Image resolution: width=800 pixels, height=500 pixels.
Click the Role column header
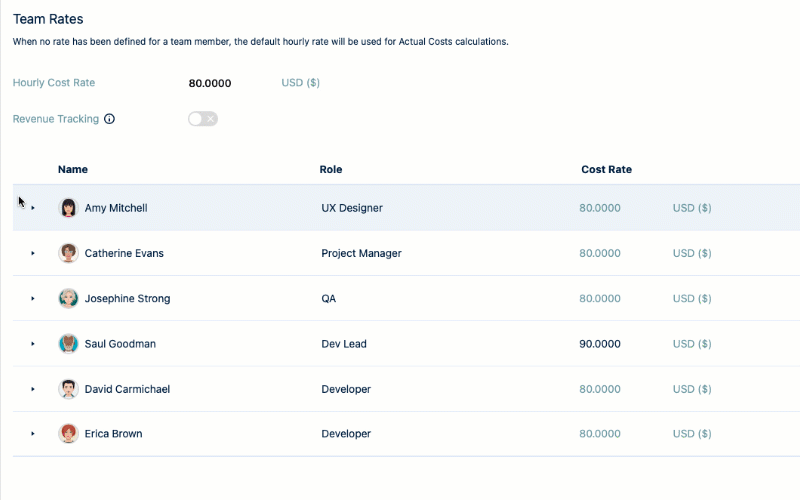pos(331,169)
